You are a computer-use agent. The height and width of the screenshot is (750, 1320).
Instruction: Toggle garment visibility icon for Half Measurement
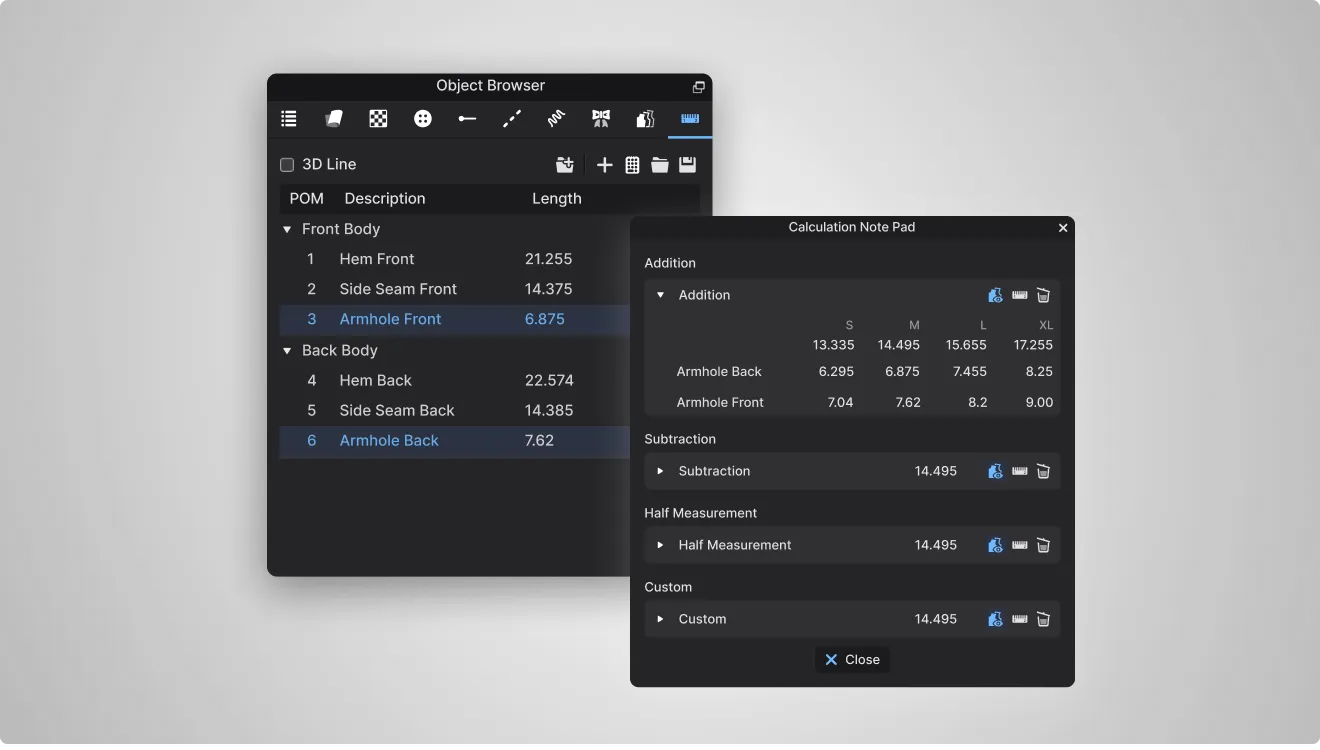tap(995, 545)
